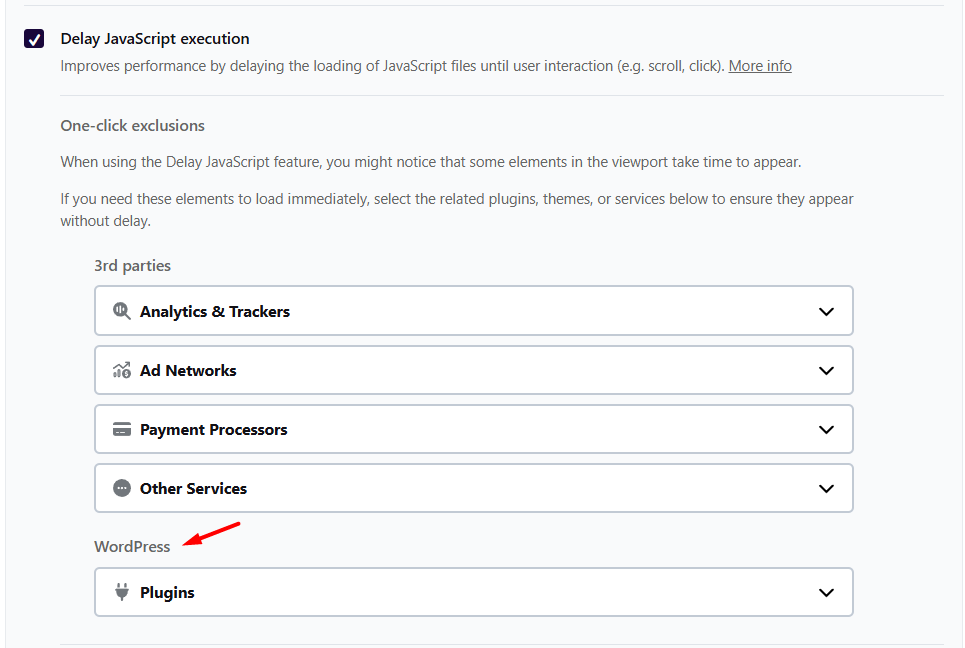The height and width of the screenshot is (648, 965).
Task: Expand Ad Networks using the chevron arrow
Action: 826,370
